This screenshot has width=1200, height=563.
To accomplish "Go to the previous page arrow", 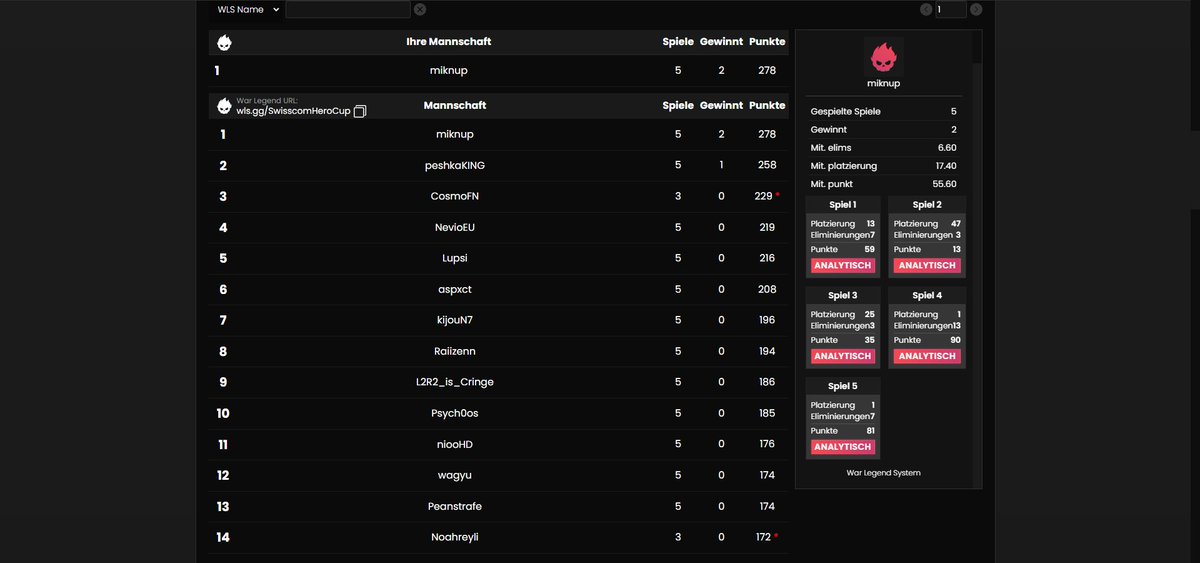I will tap(926, 9).
